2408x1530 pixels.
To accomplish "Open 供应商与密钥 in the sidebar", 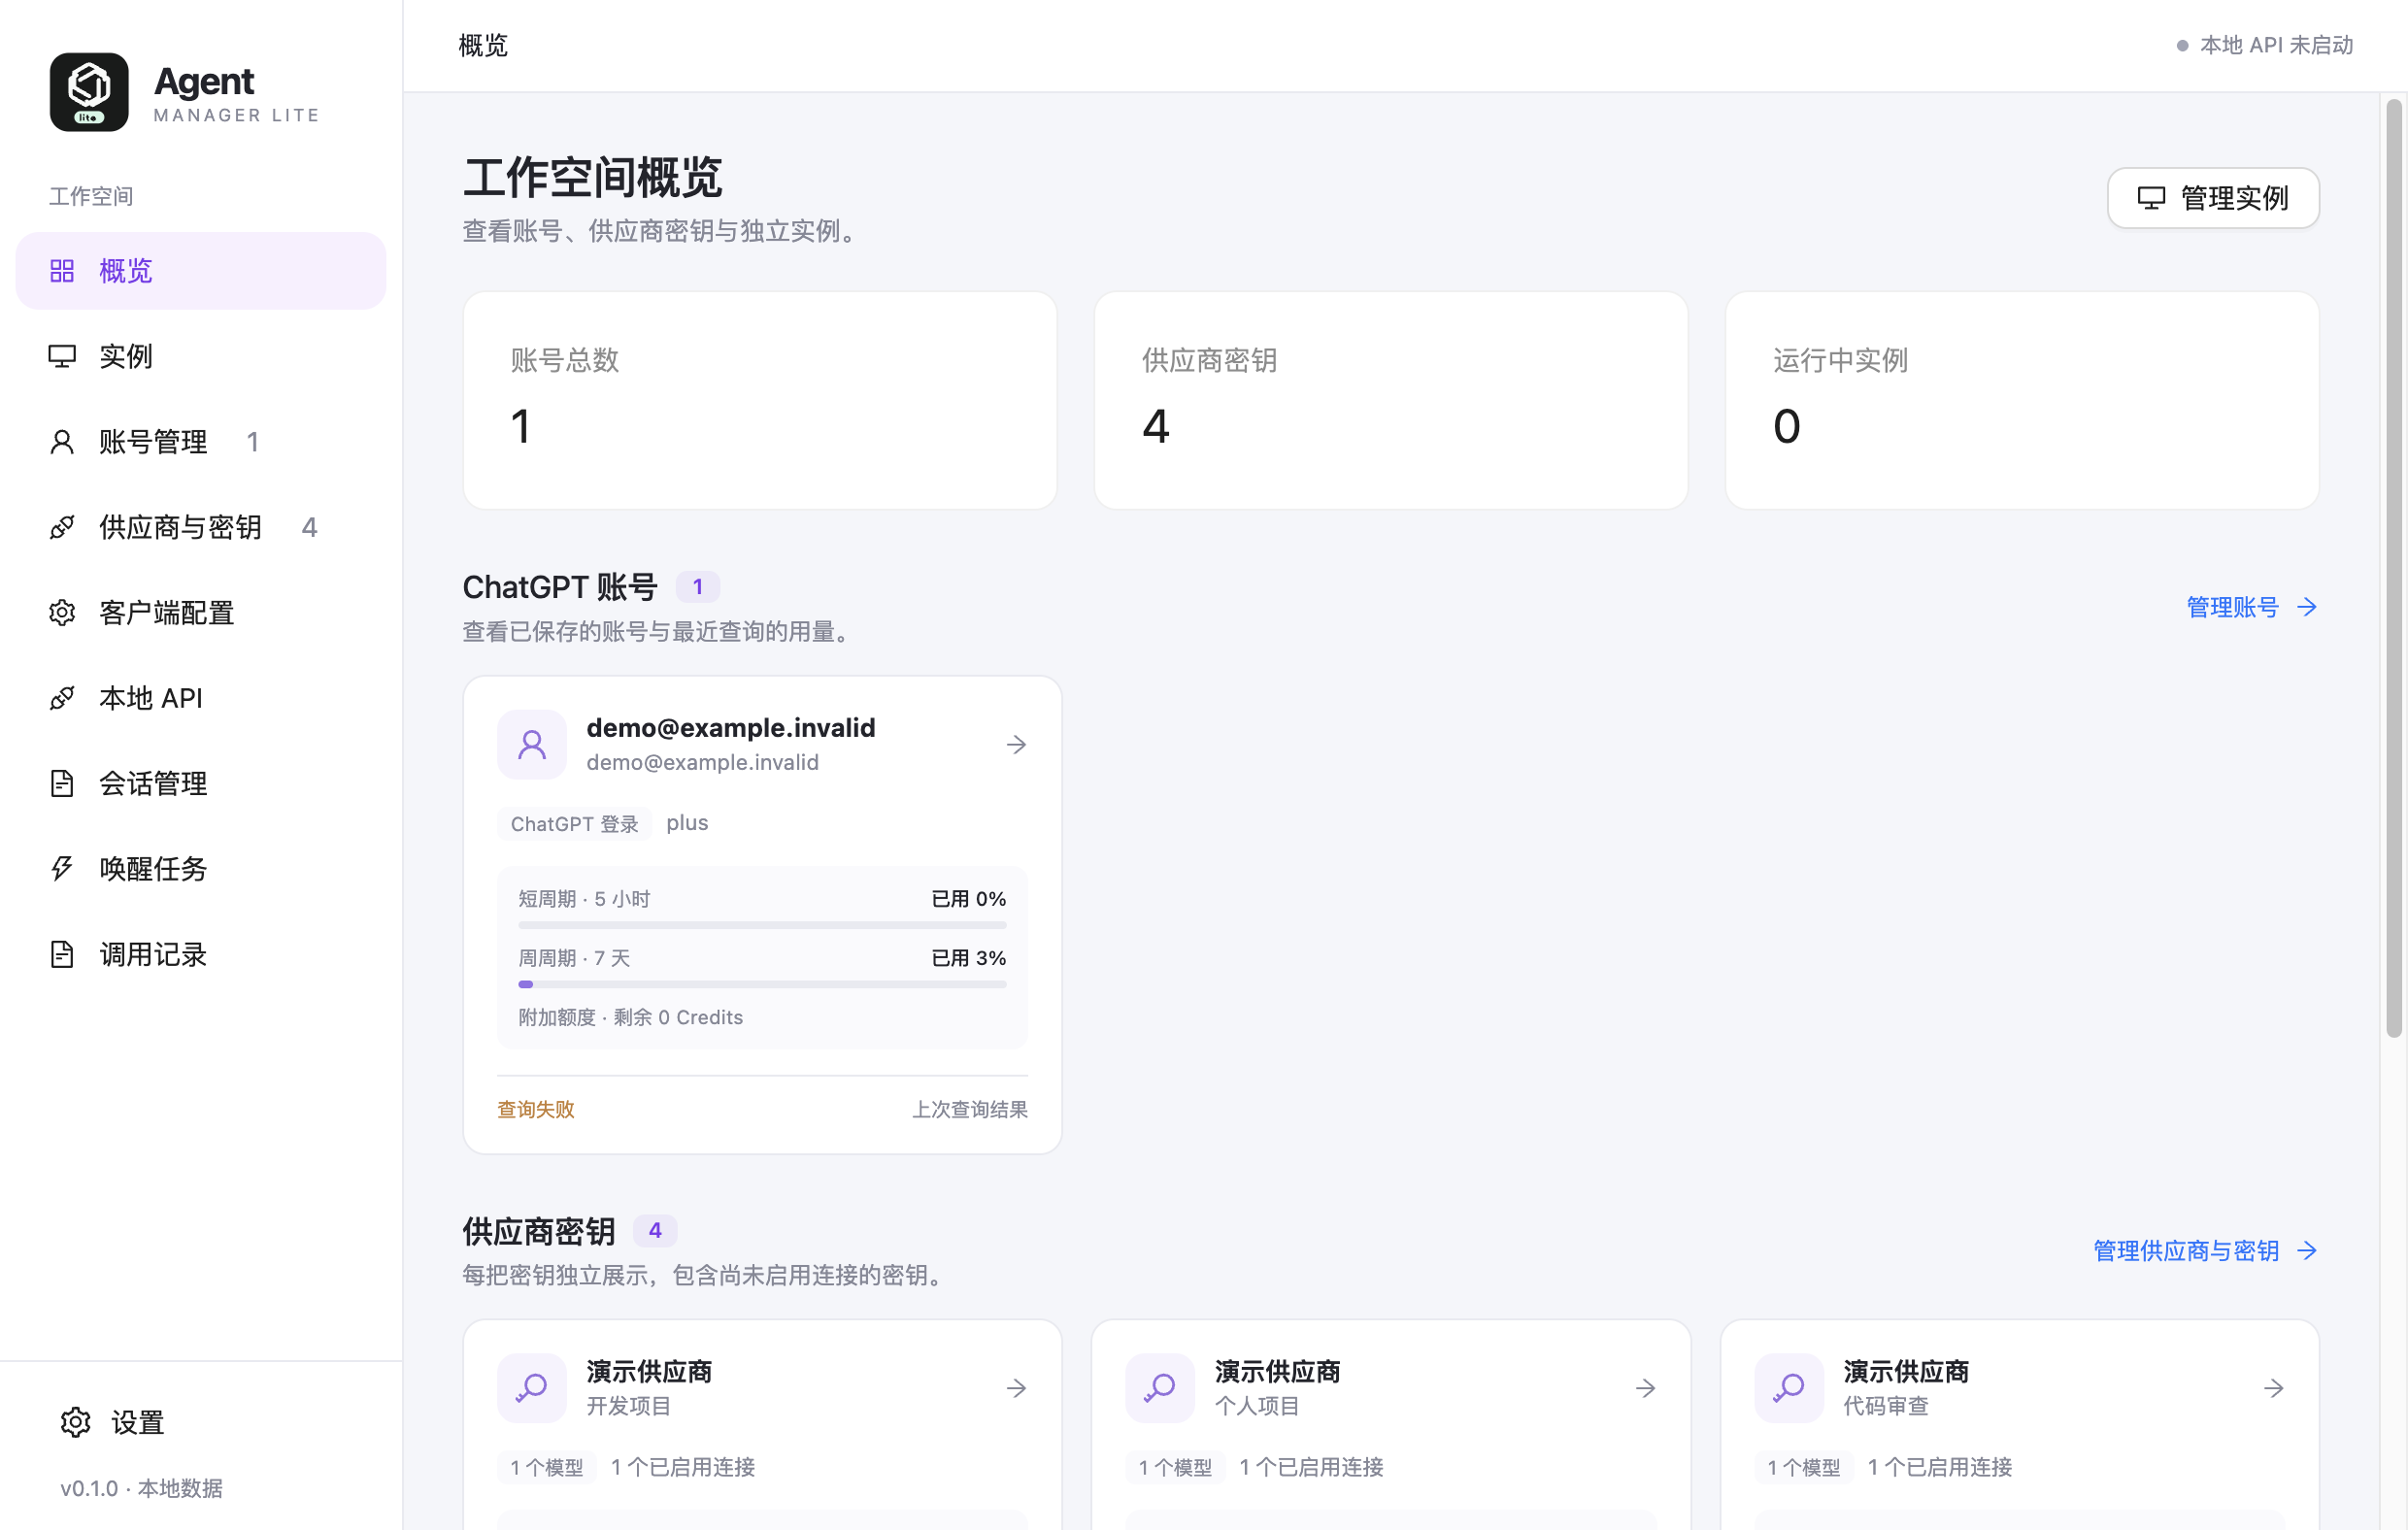I will click(x=201, y=527).
